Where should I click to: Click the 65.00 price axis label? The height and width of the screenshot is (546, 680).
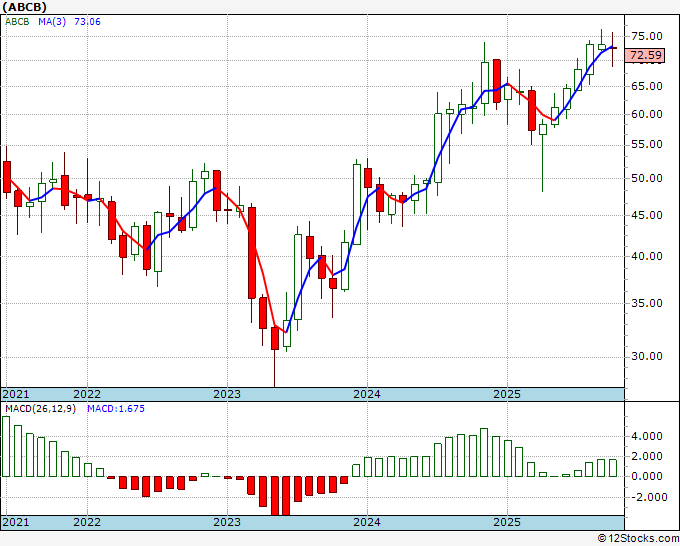tap(647, 86)
